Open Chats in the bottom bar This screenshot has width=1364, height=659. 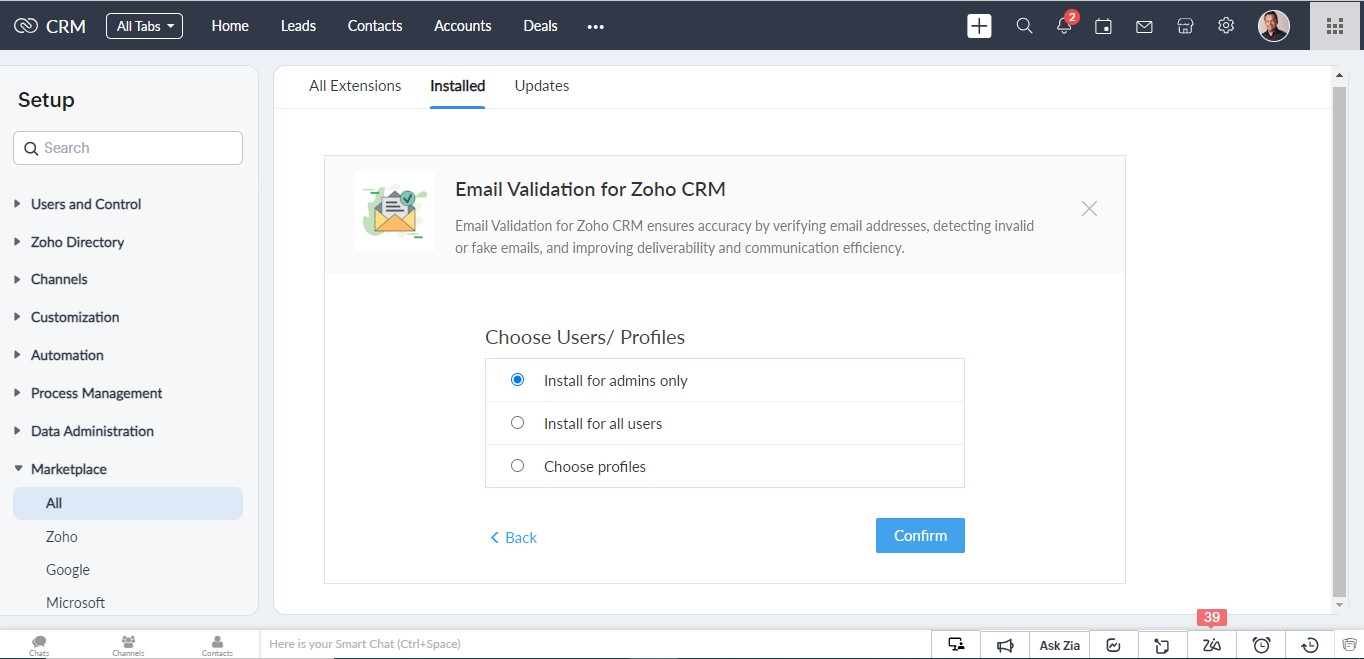click(x=39, y=645)
